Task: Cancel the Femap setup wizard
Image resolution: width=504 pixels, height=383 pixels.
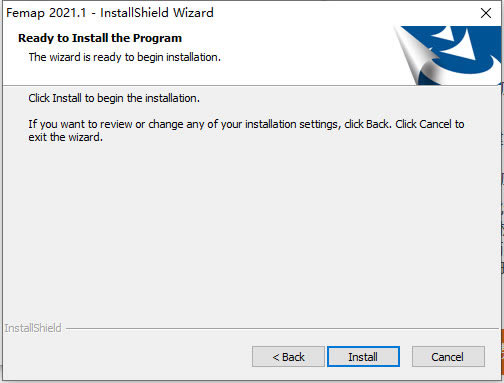Action: click(x=448, y=357)
